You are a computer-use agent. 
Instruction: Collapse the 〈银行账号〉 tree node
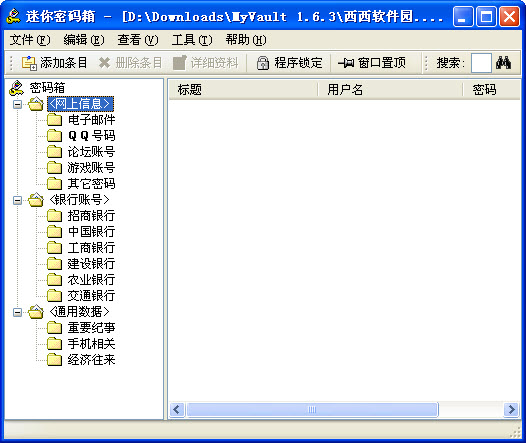pos(17,201)
